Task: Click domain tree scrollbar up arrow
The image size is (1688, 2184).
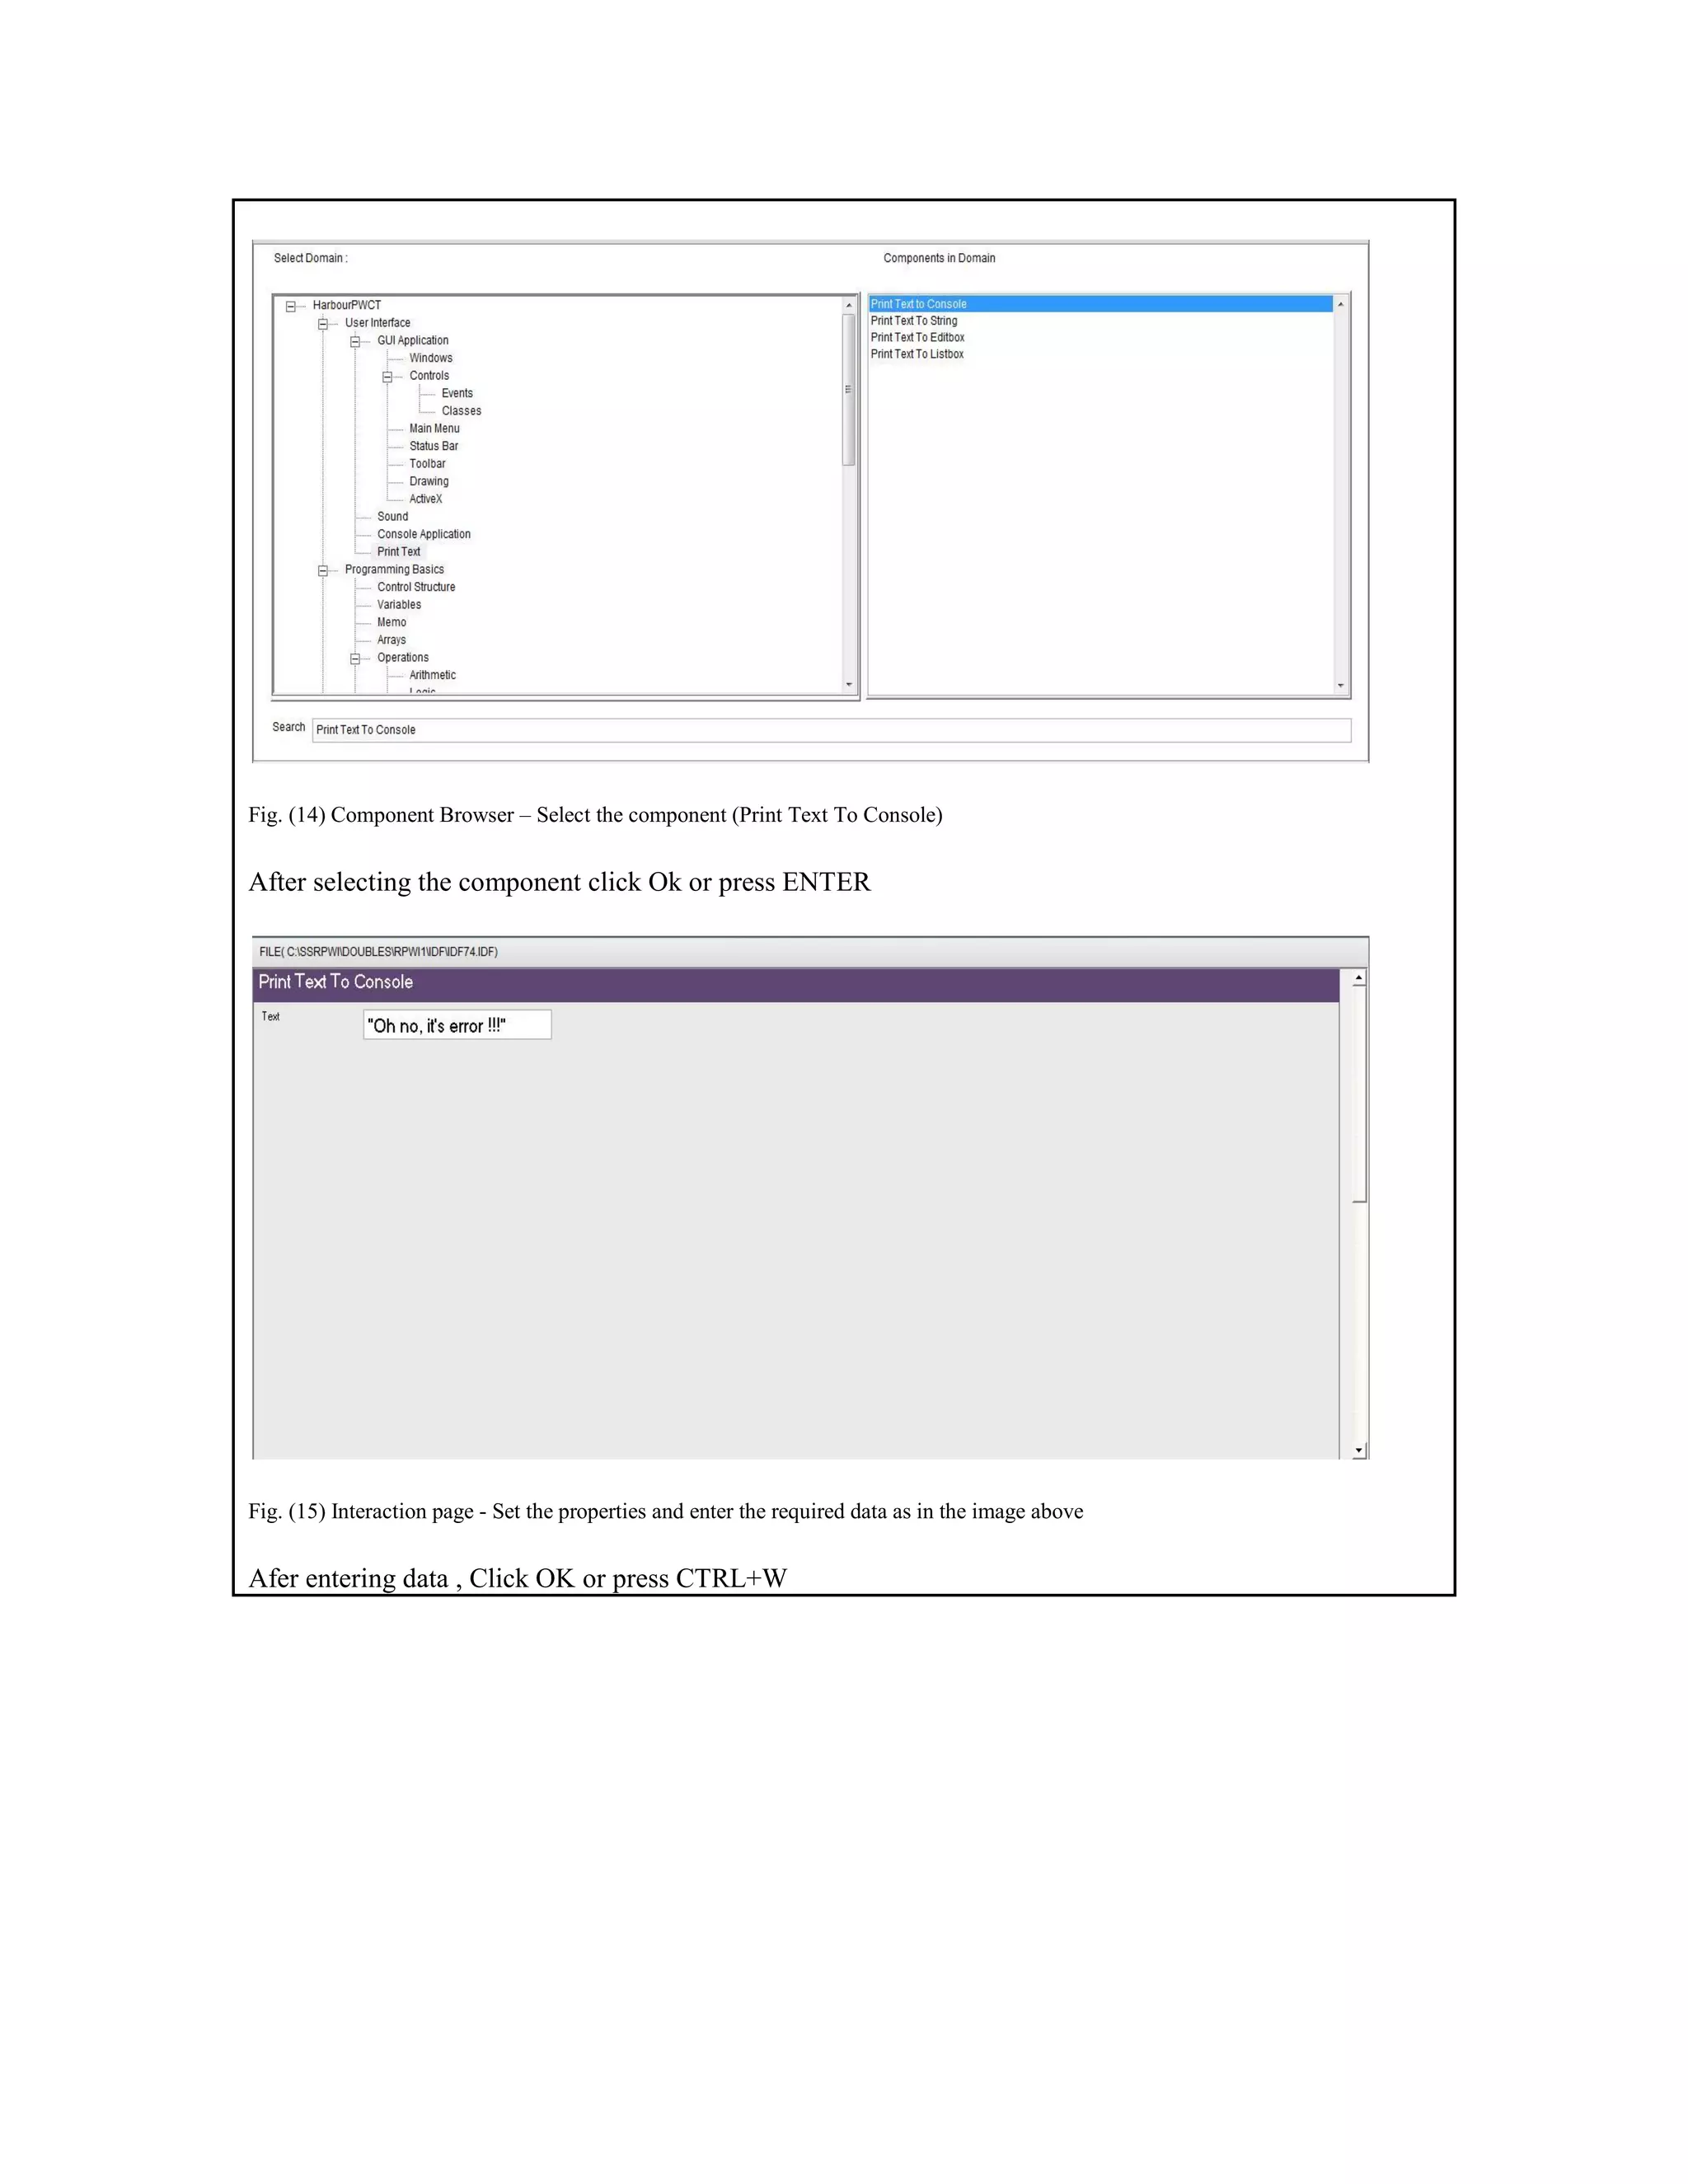Action: [x=849, y=305]
